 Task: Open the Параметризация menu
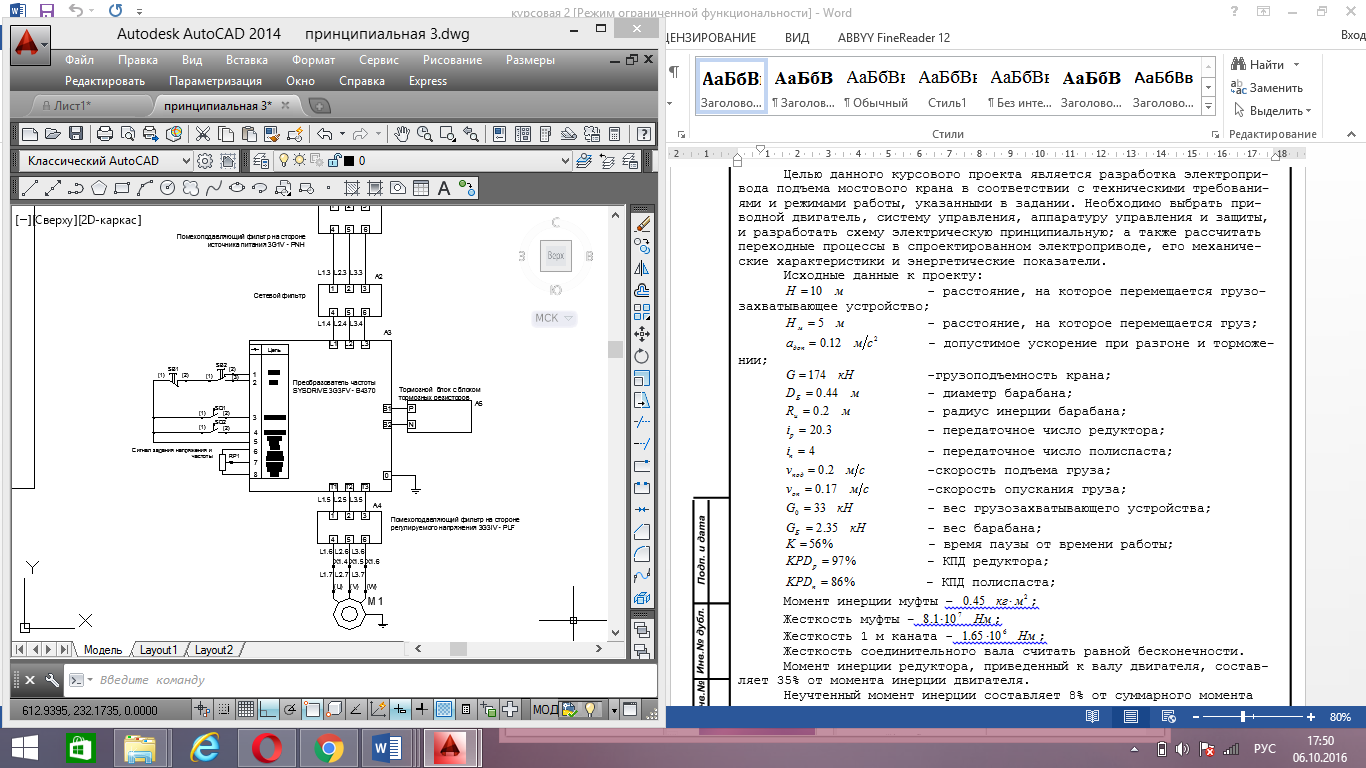point(215,81)
